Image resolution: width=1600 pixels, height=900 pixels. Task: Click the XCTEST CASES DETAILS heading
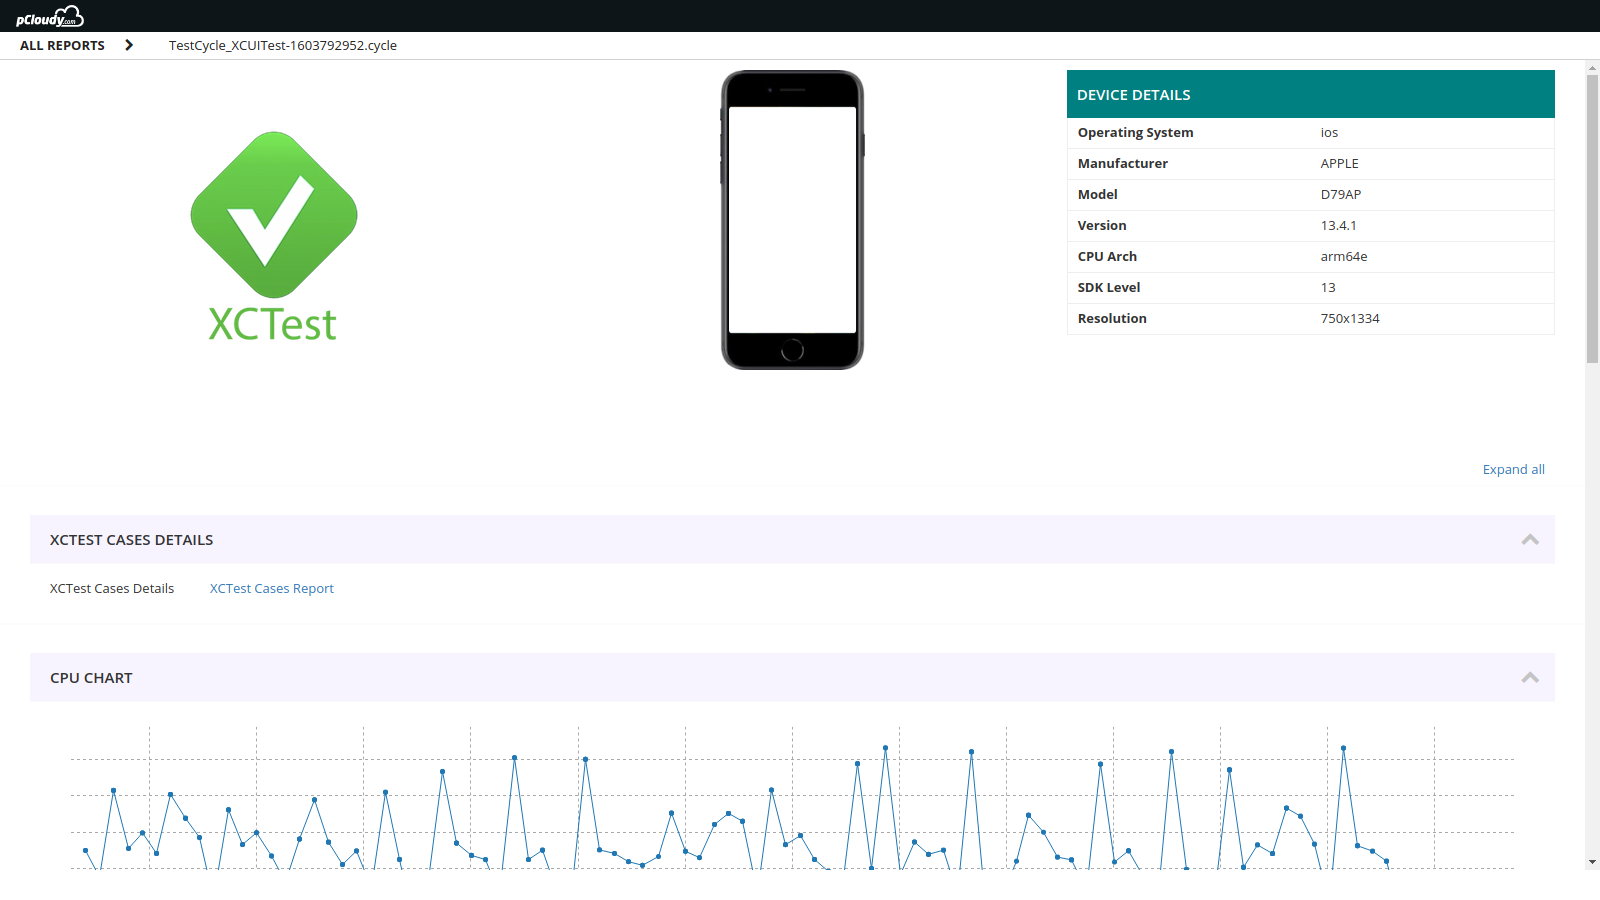pos(131,540)
